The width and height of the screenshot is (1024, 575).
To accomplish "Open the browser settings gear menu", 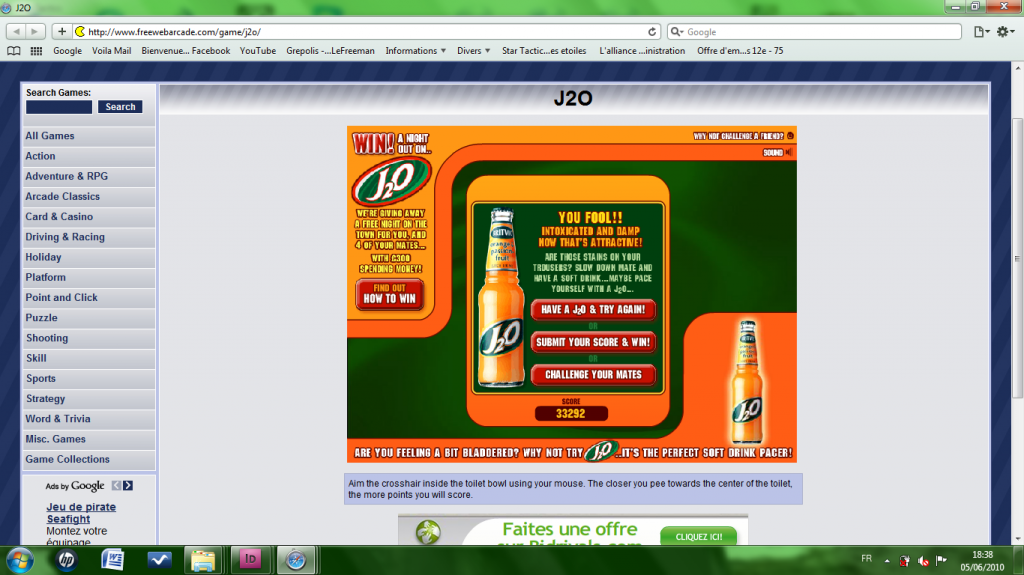I will [x=1005, y=31].
